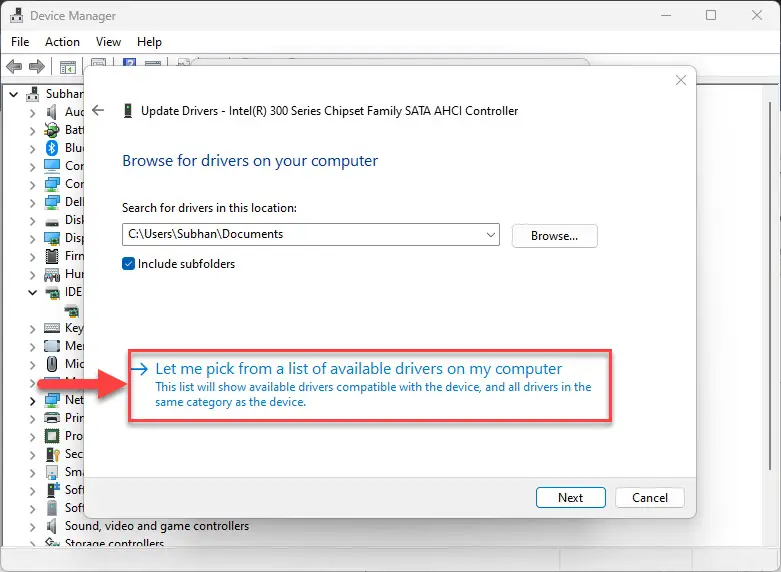
Task: Collapse the root Subhan computer node
Action: (14, 94)
